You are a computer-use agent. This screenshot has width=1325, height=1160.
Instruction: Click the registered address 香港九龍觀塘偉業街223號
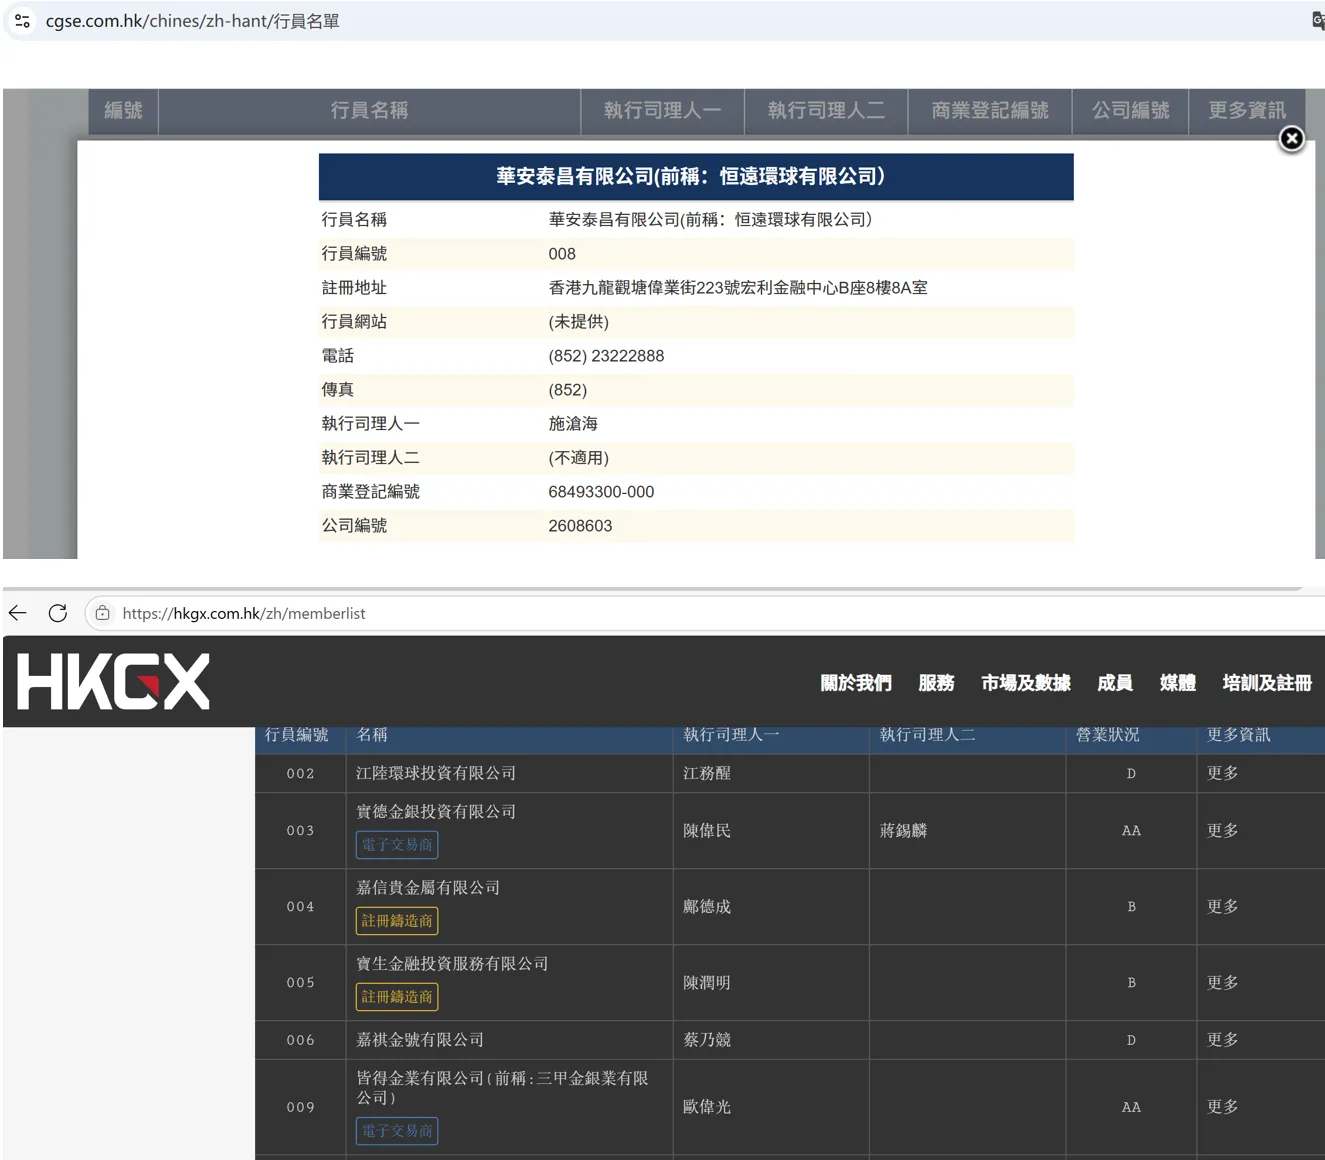[738, 288]
